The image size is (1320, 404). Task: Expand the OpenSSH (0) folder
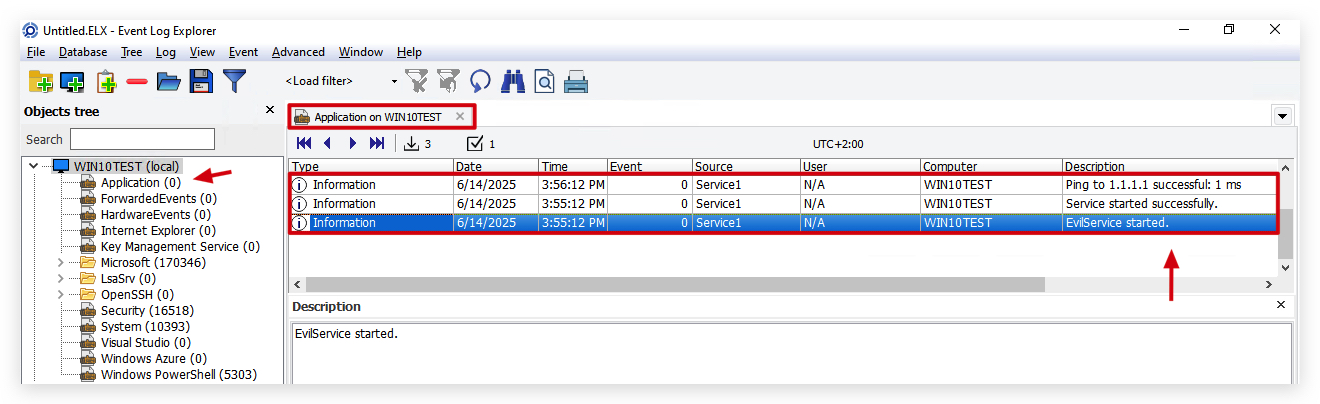(61, 294)
